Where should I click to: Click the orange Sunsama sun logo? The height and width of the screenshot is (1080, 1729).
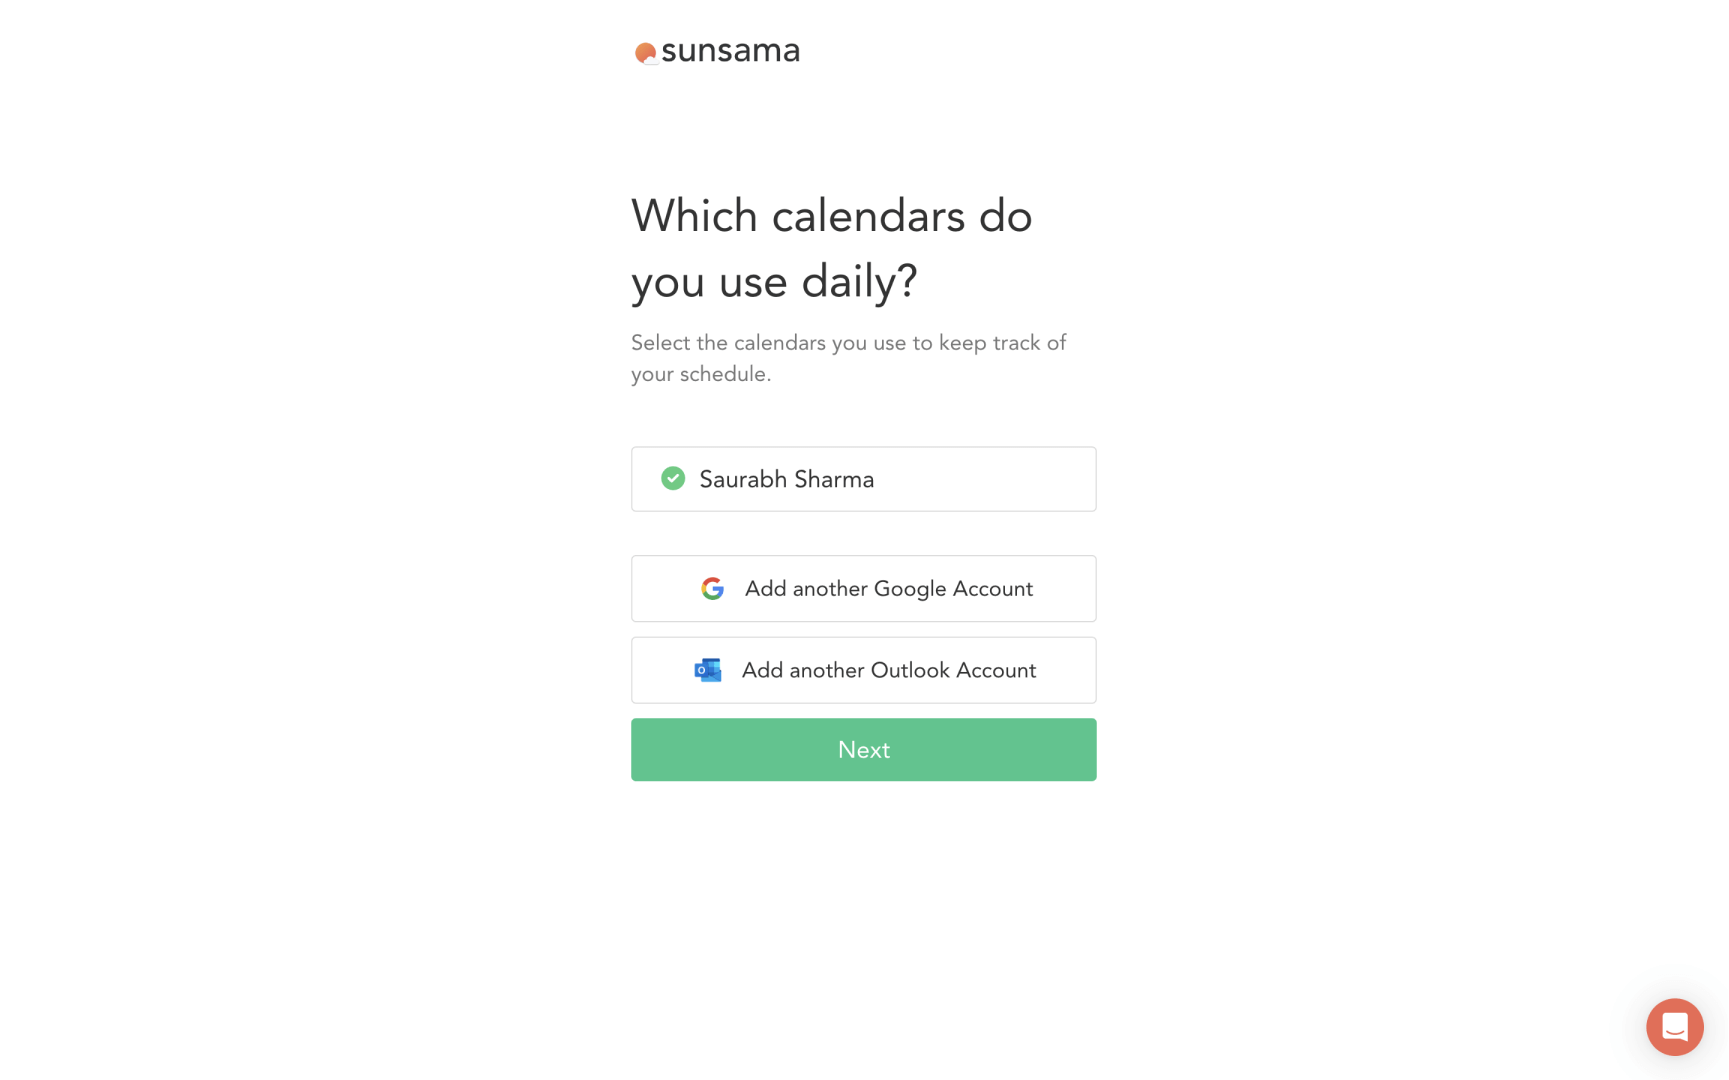(x=645, y=52)
